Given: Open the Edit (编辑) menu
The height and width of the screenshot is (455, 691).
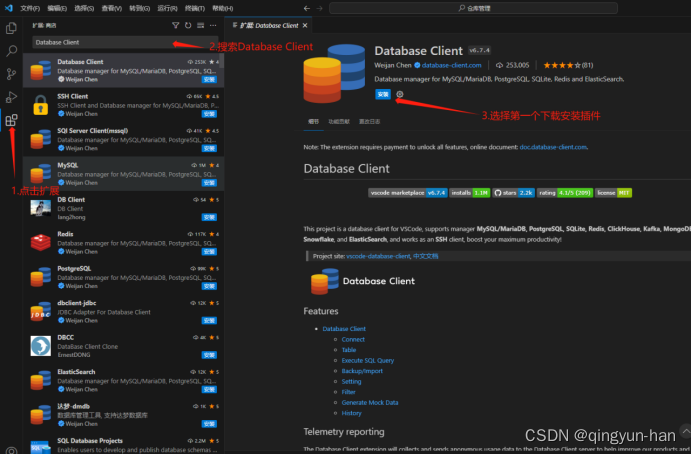Looking at the screenshot, I should (x=57, y=8).
